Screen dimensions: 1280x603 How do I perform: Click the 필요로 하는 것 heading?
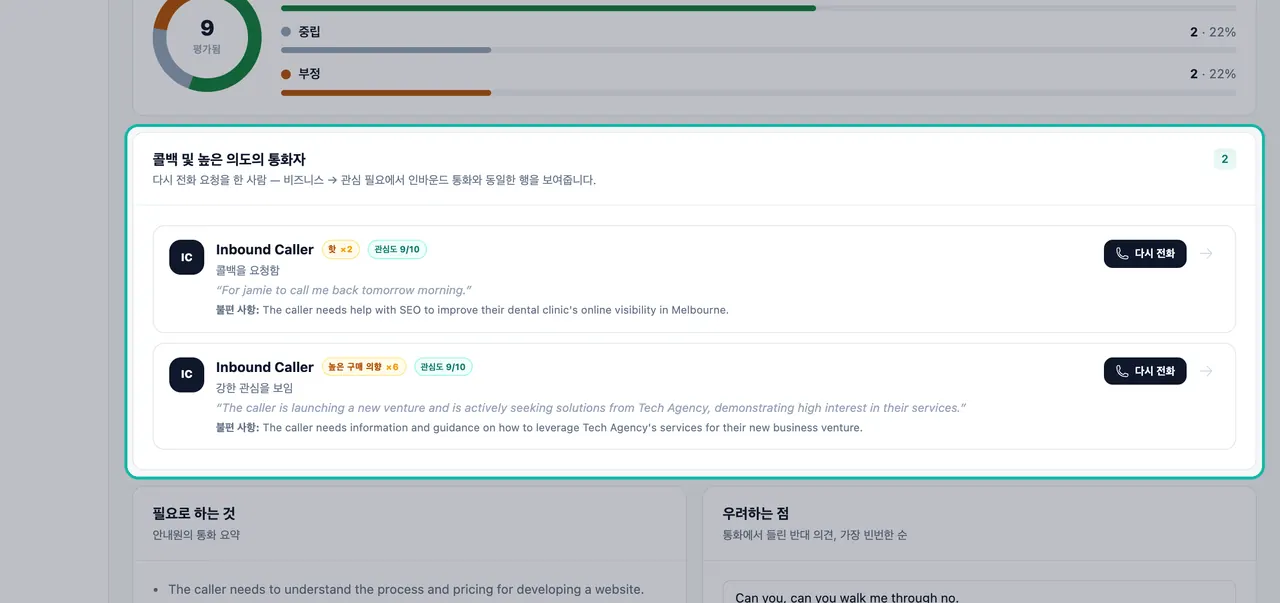point(194,513)
